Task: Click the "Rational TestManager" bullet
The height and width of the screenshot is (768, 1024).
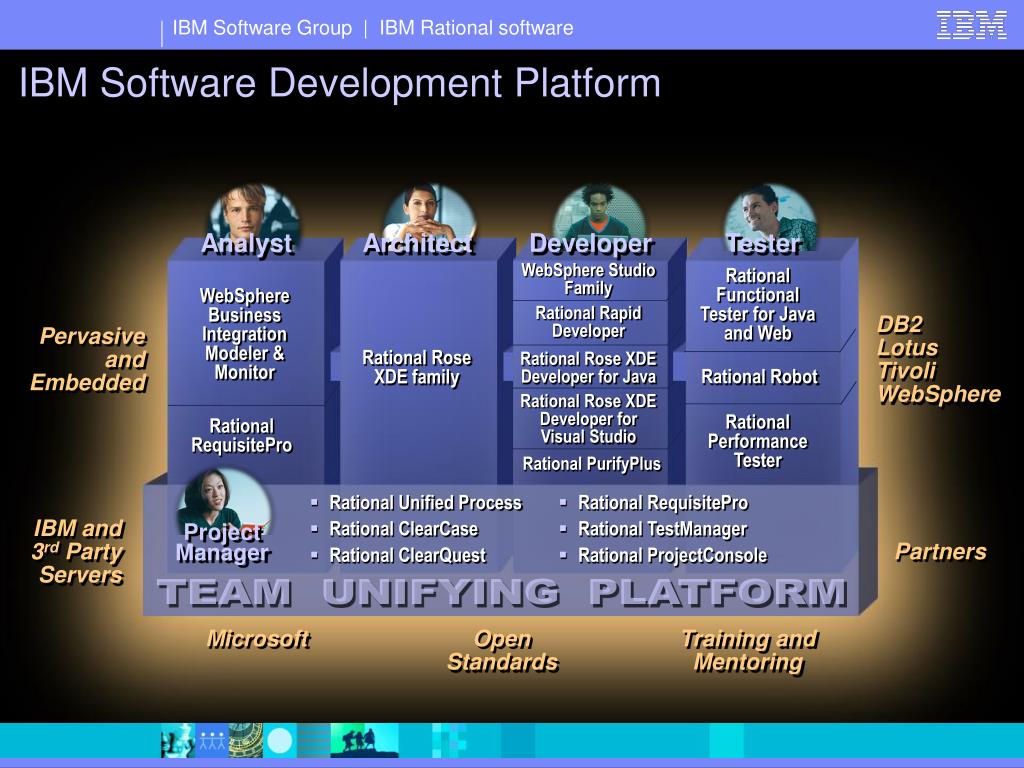Action: tap(662, 529)
